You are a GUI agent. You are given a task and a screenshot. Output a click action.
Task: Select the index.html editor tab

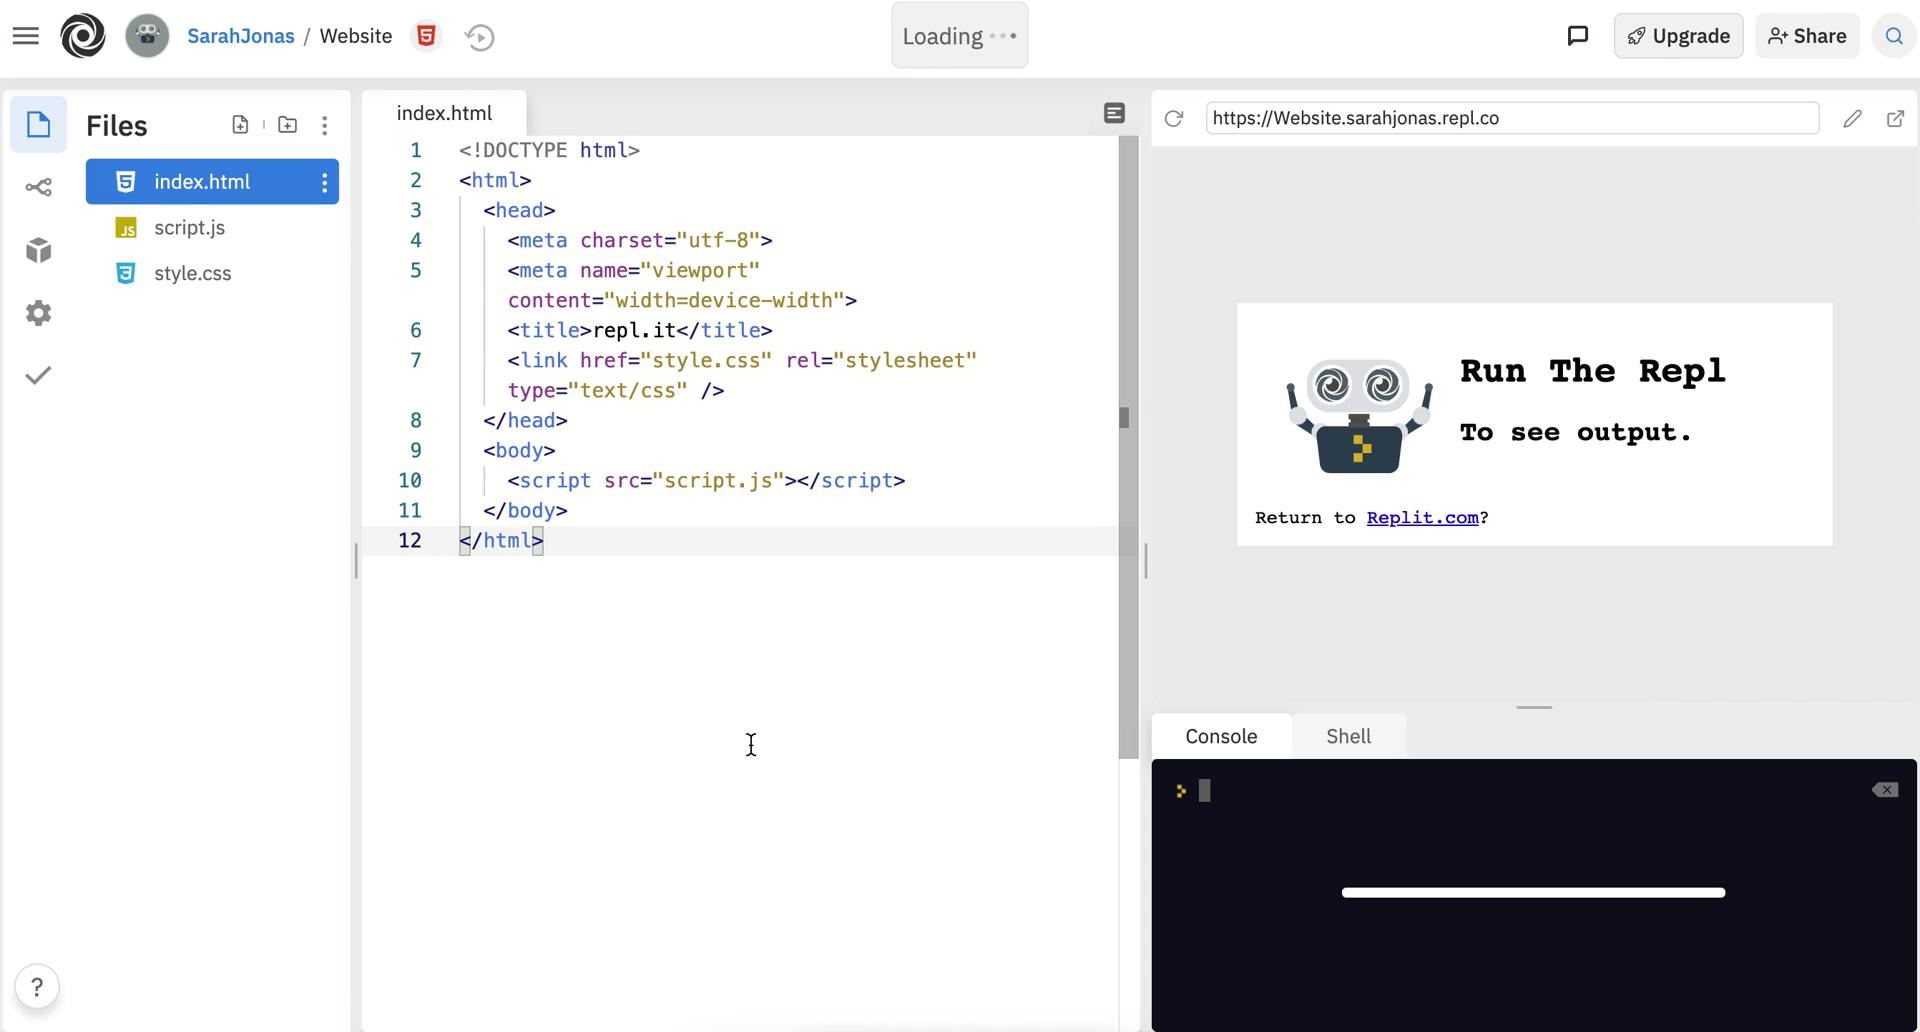(443, 112)
